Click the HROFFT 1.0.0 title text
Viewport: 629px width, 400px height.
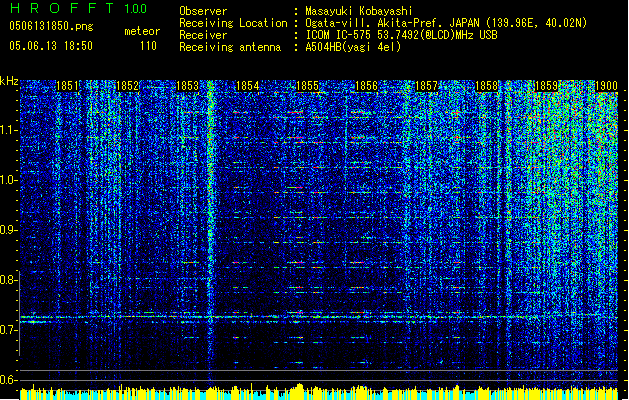click(x=78, y=8)
